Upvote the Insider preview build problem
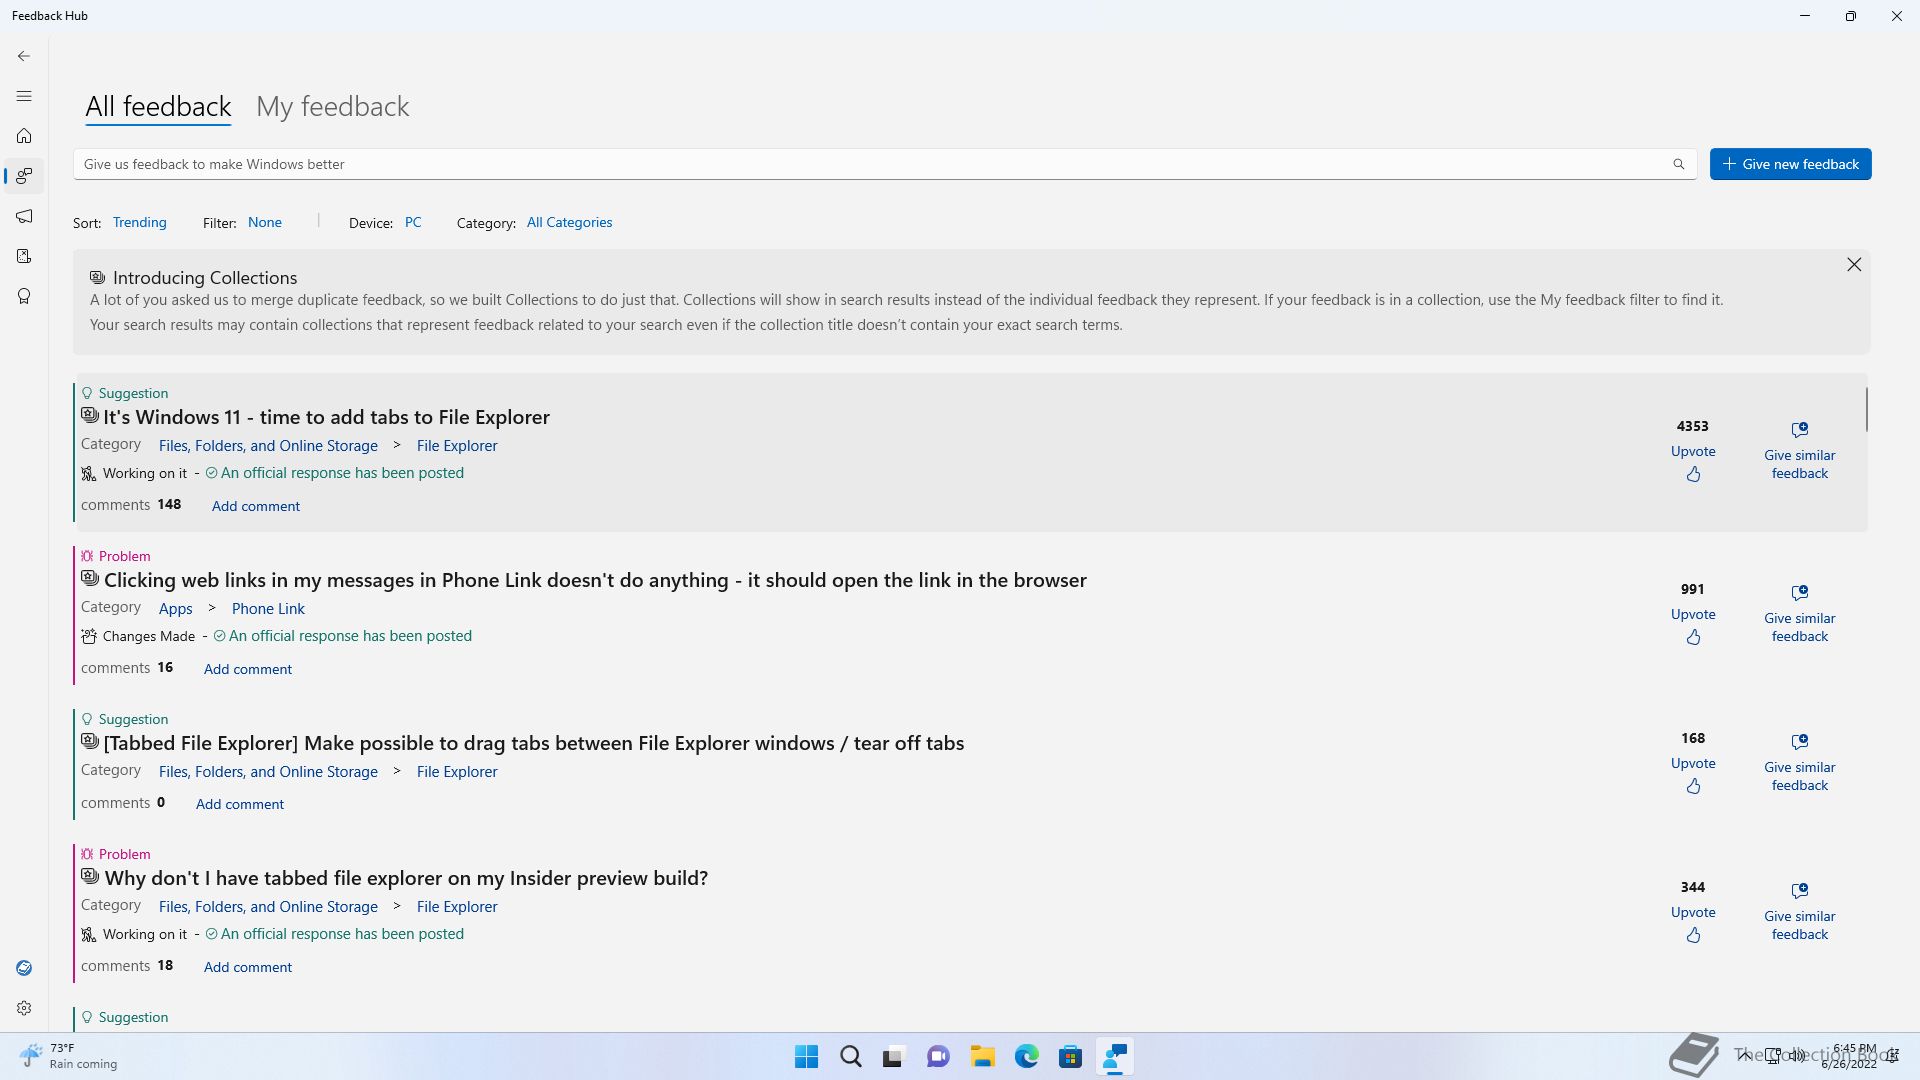The height and width of the screenshot is (1080, 1920). click(x=1693, y=924)
